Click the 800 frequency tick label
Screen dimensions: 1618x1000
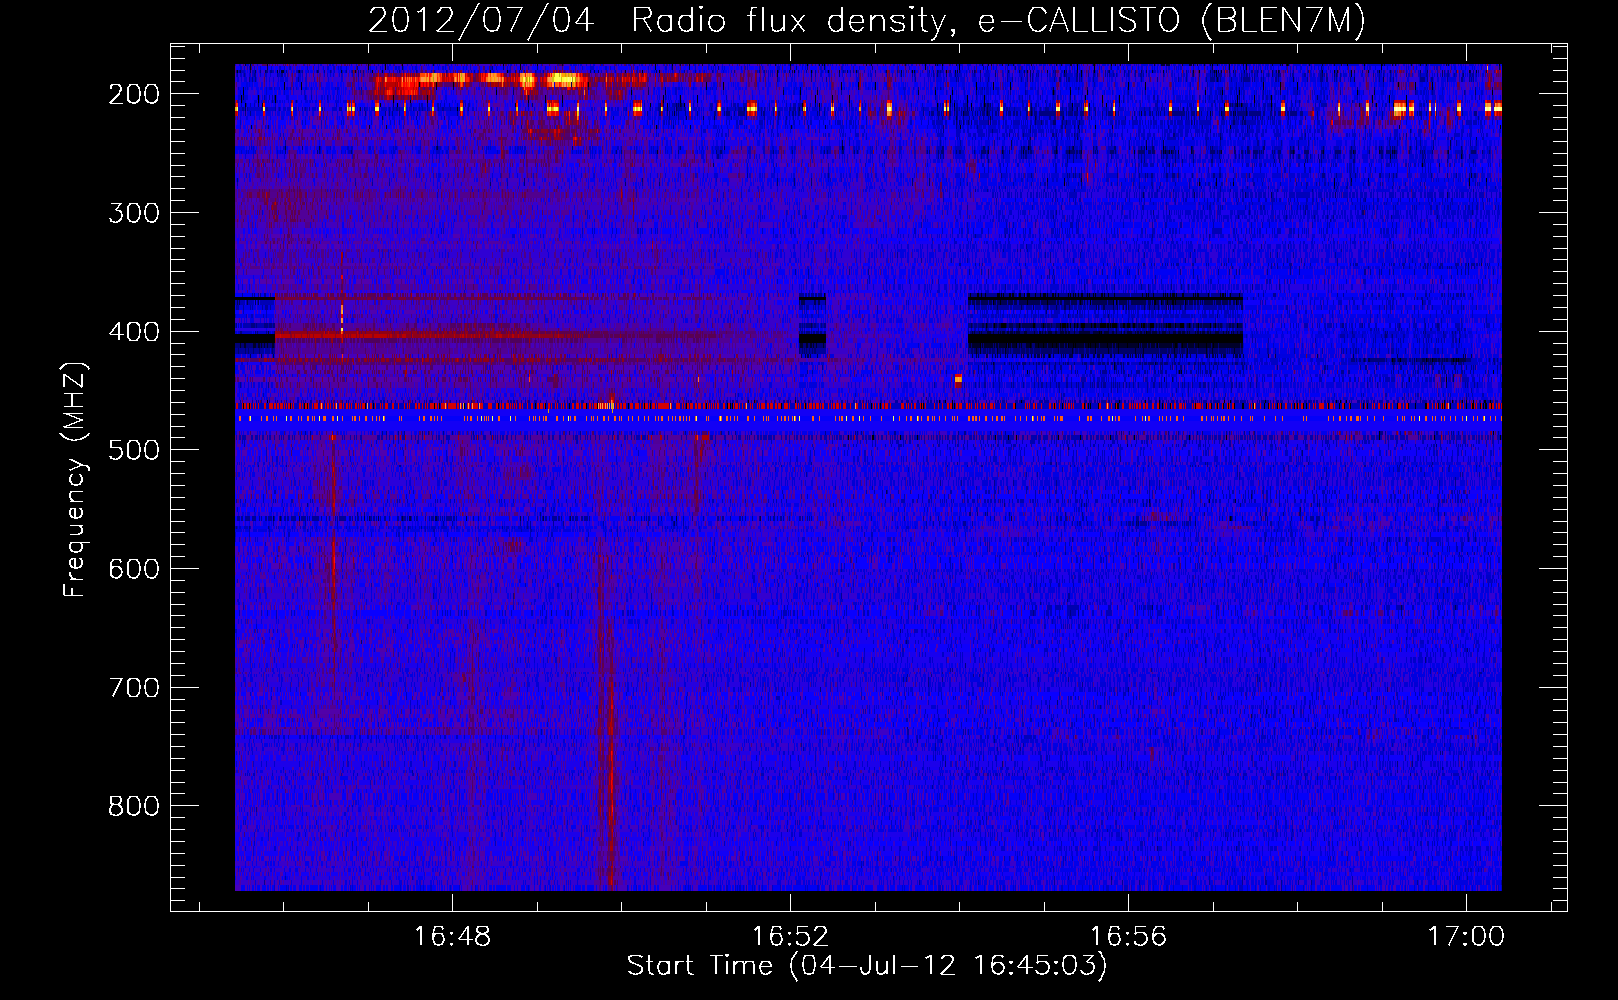tap(133, 806)
